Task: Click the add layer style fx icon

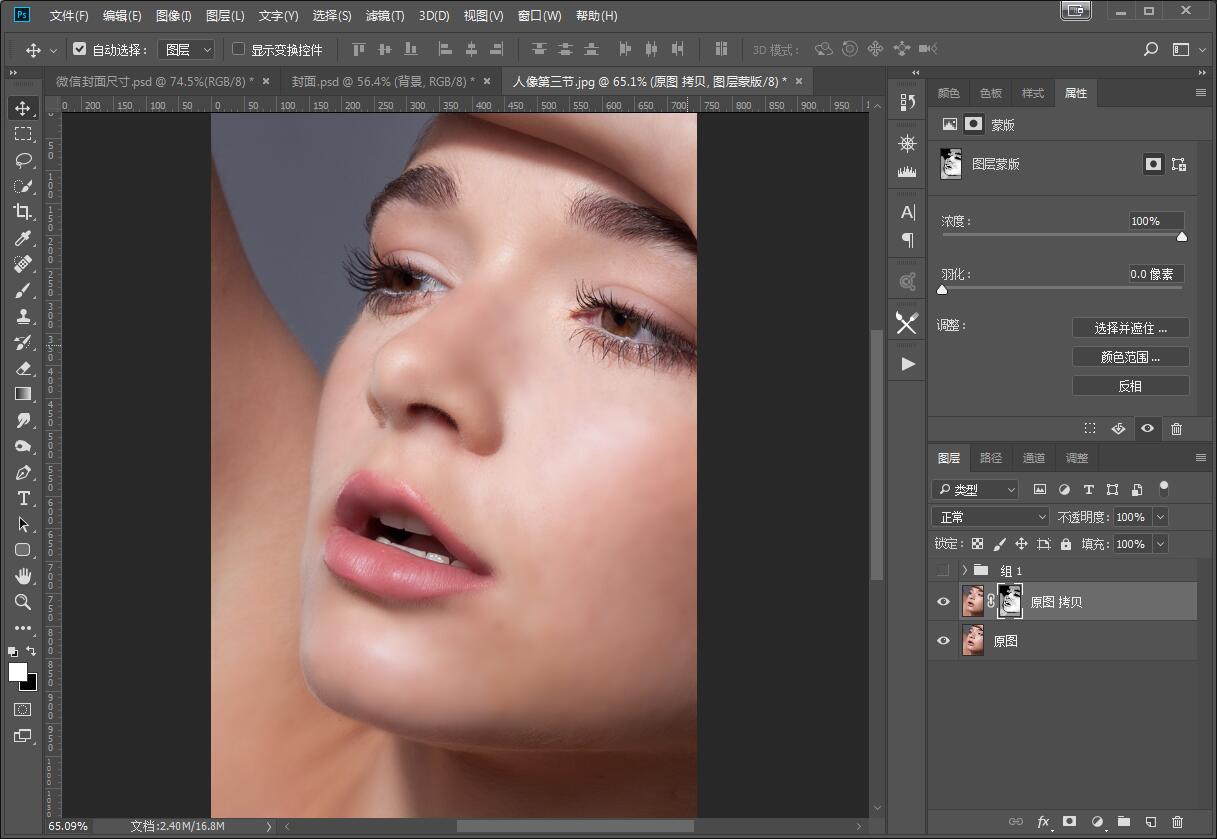Action: (x=1043, y=822)
